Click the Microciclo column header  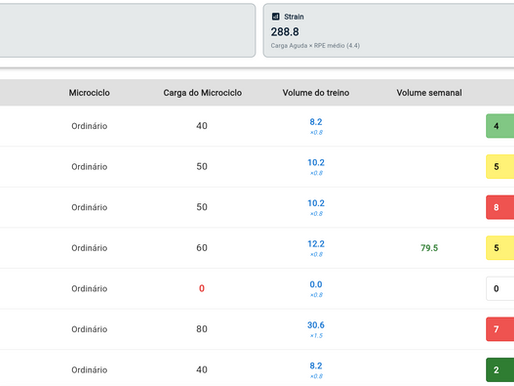click(x=89, y=93)
